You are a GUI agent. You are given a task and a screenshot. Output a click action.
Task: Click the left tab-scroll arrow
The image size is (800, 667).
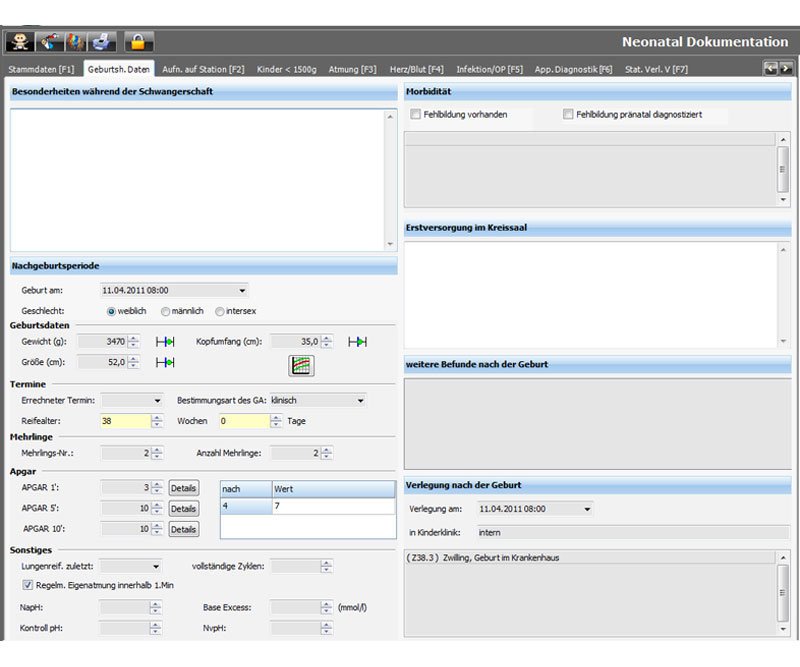tap(770, 68)
